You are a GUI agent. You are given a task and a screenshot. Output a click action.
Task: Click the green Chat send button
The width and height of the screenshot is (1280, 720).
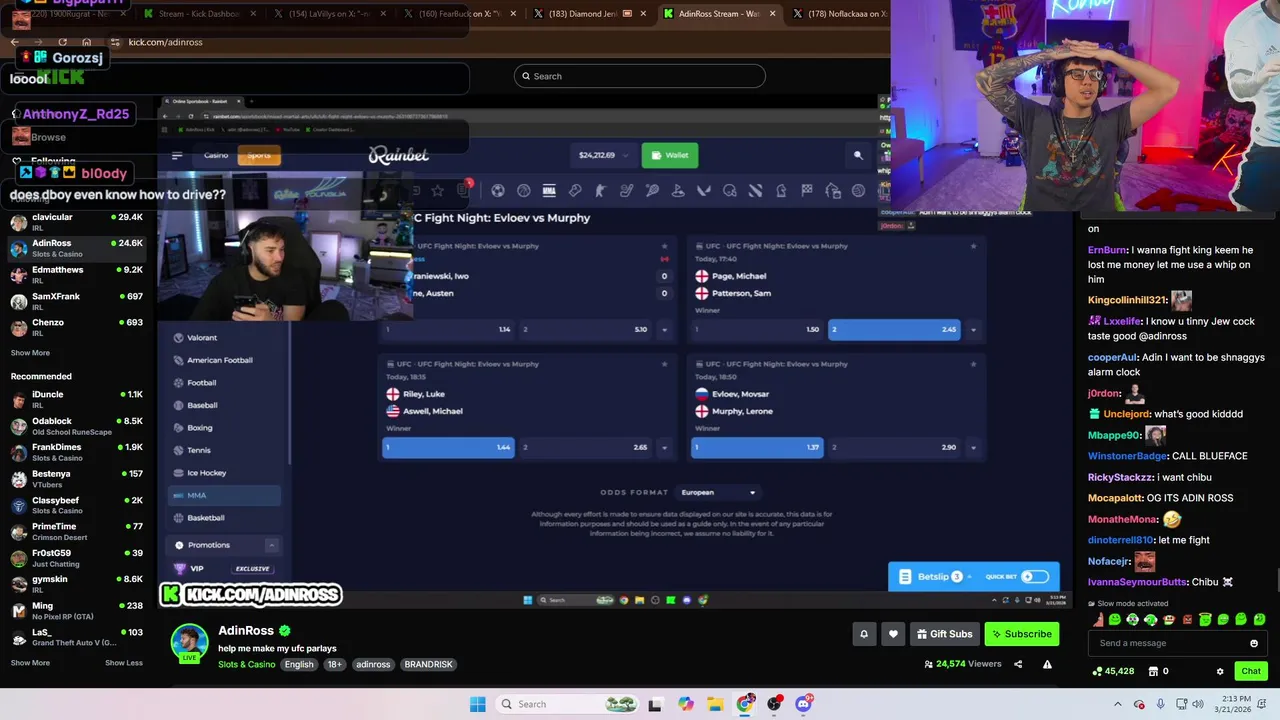tap(1251, 671)
